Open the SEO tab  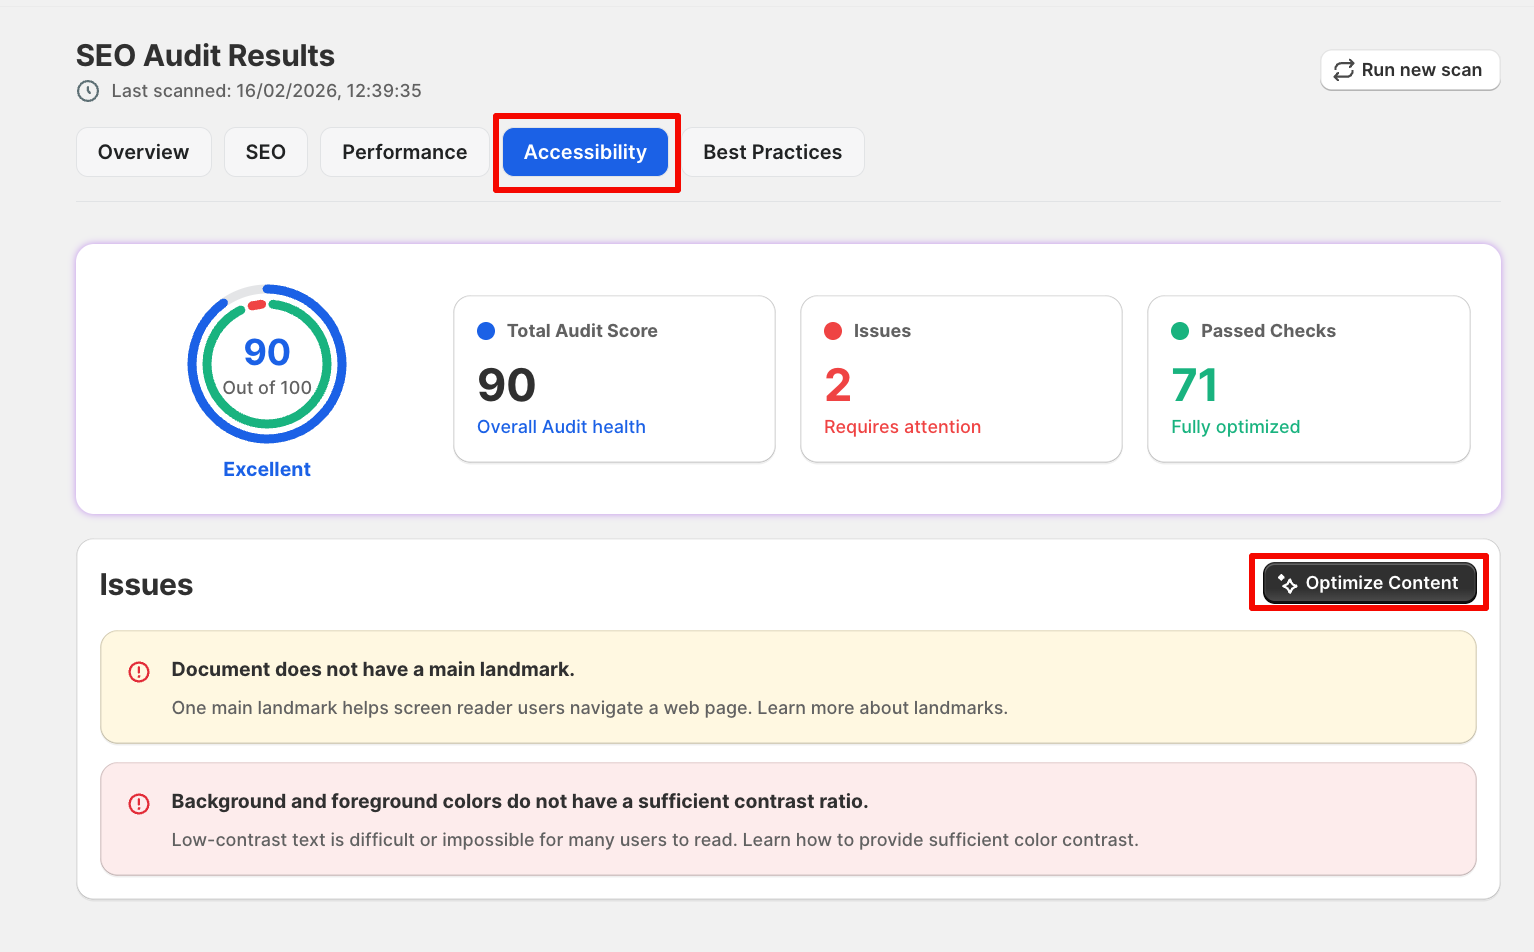[x=265, y=152]
